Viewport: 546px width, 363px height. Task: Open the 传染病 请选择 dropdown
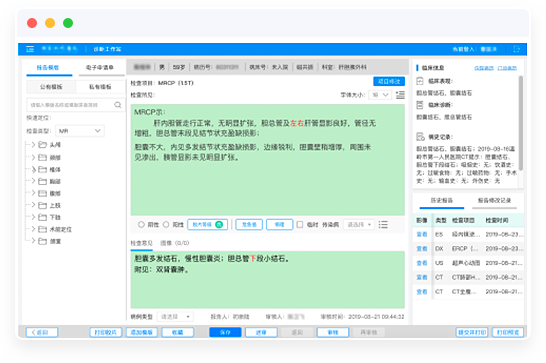(x=359, y=225)
